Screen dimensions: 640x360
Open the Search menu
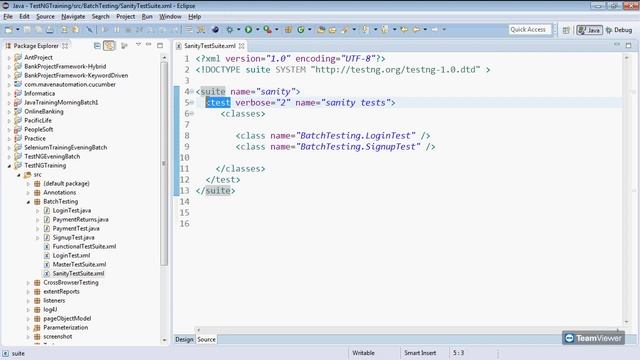click(100, 17)
